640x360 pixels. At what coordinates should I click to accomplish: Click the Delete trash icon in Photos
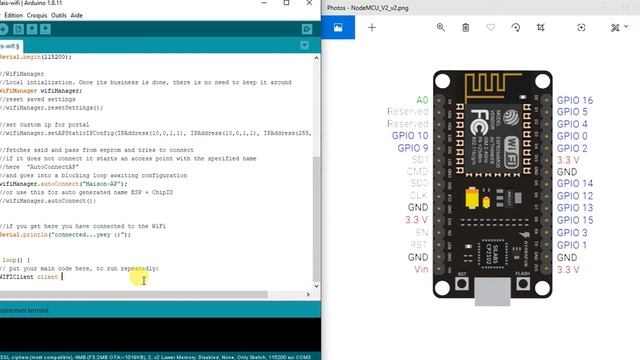[465, 27]
